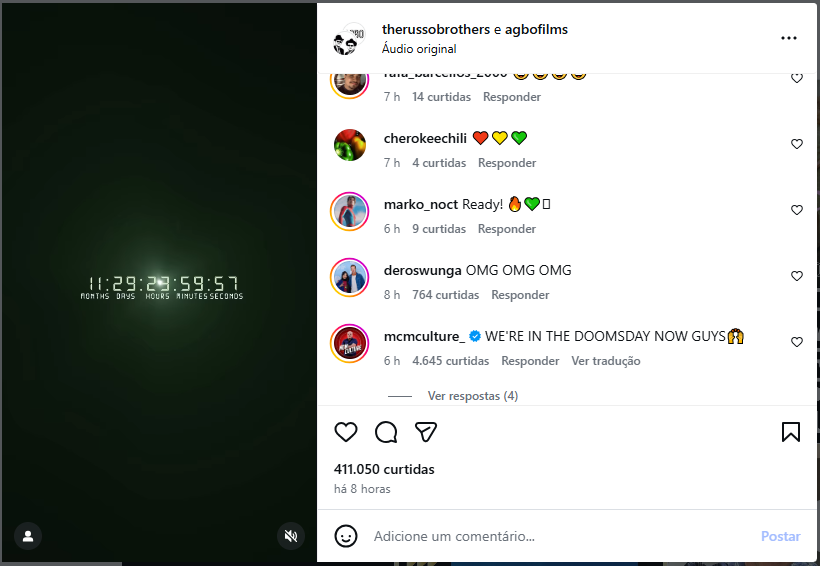Translate mcmculture_ comment with Ver tradução
820x566 pixels.
606,361
